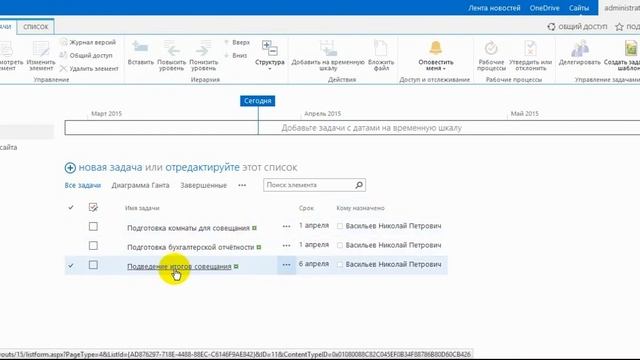The image size is (640, 360).
Task: Click Add to Timeline (Добавить на временную шкалу)
Action: 328,55
